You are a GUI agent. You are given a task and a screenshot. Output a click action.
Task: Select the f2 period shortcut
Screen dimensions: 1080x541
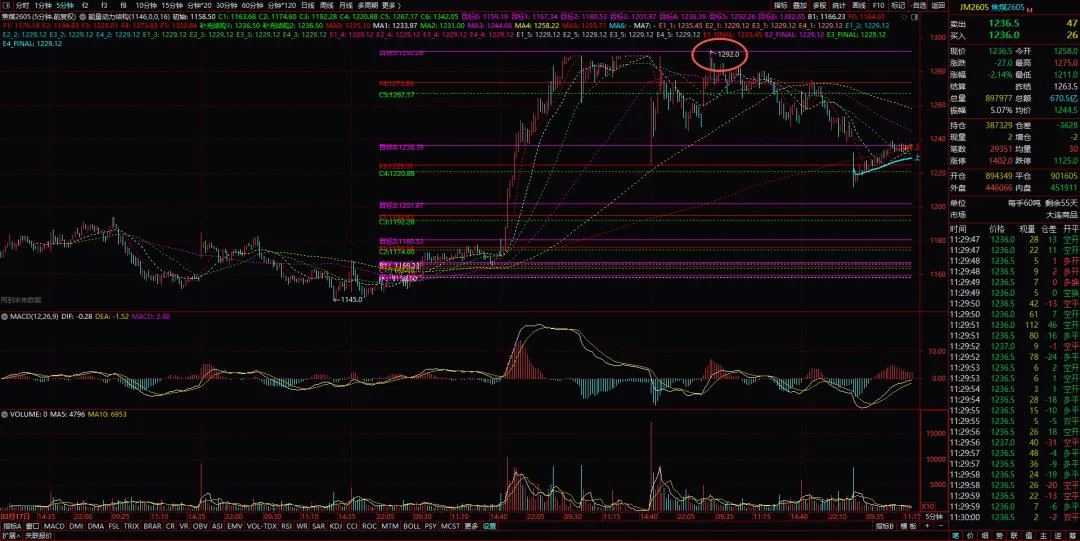coord(85,6)
